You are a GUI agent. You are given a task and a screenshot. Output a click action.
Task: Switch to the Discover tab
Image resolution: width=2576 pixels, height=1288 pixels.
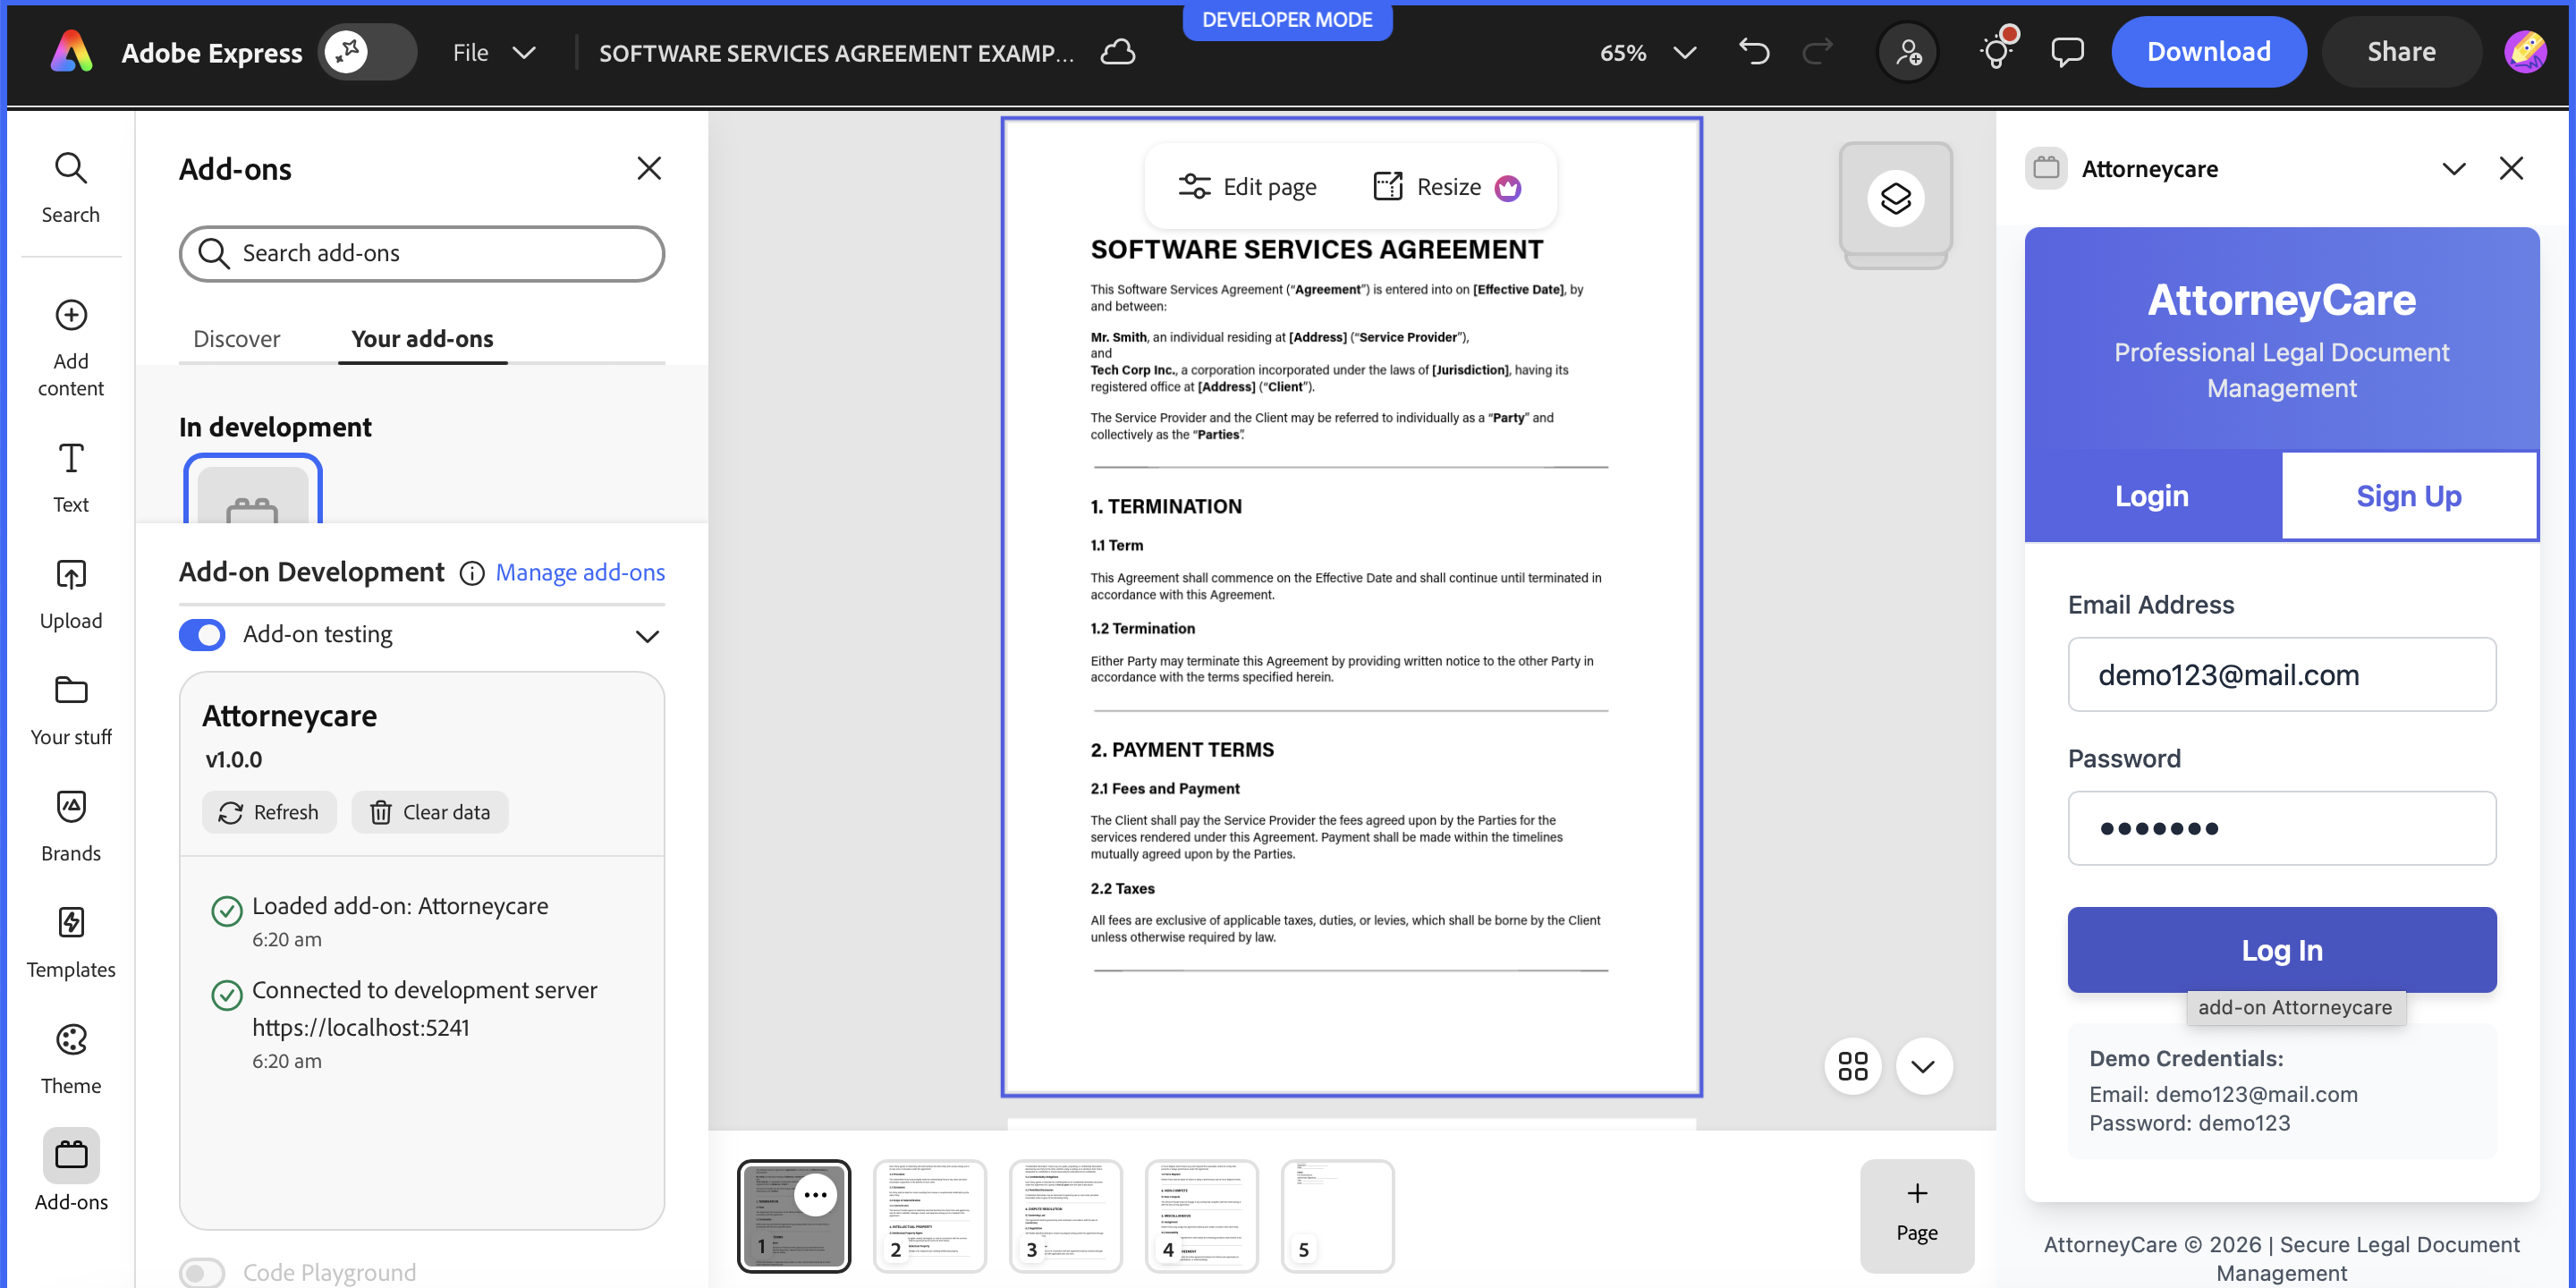tap(236, 339)
